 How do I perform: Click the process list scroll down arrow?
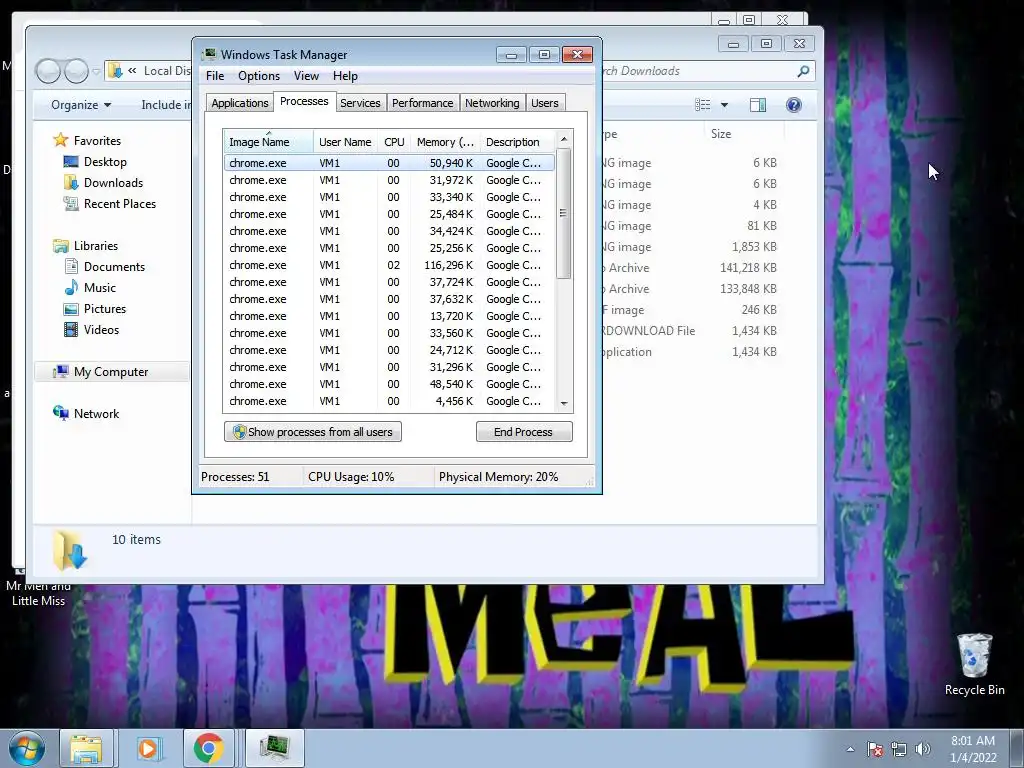[564, 404]
